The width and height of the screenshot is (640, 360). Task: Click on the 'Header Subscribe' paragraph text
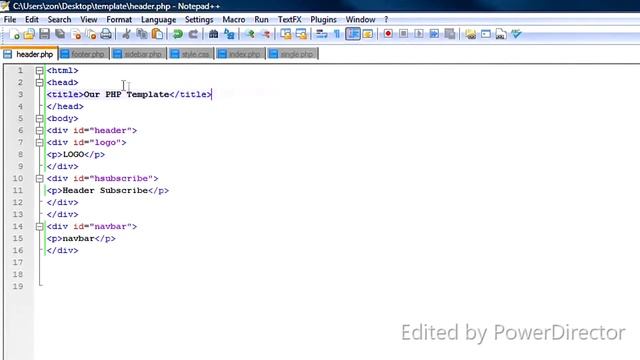[x=105, y=191]
